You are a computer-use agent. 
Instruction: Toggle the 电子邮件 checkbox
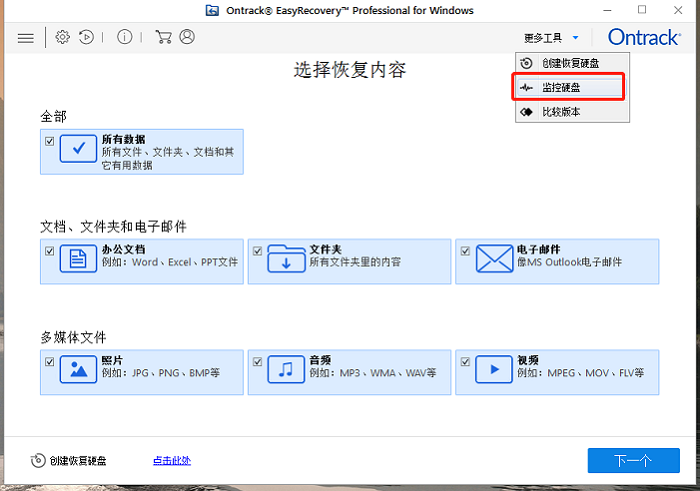465,251
